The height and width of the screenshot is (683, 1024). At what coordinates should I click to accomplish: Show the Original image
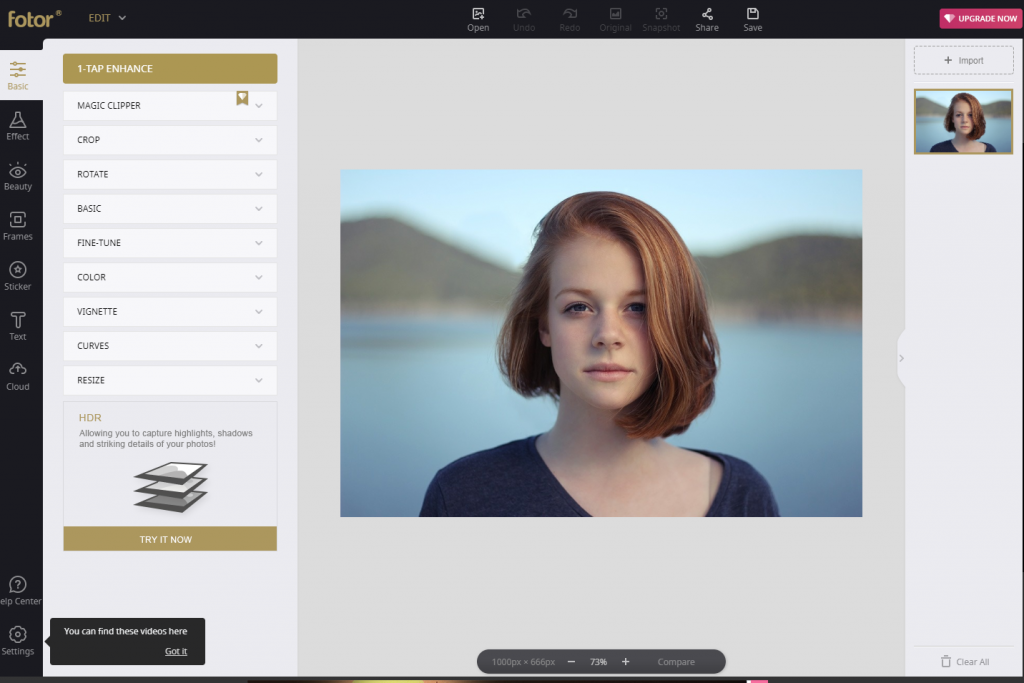click(615, 19)
